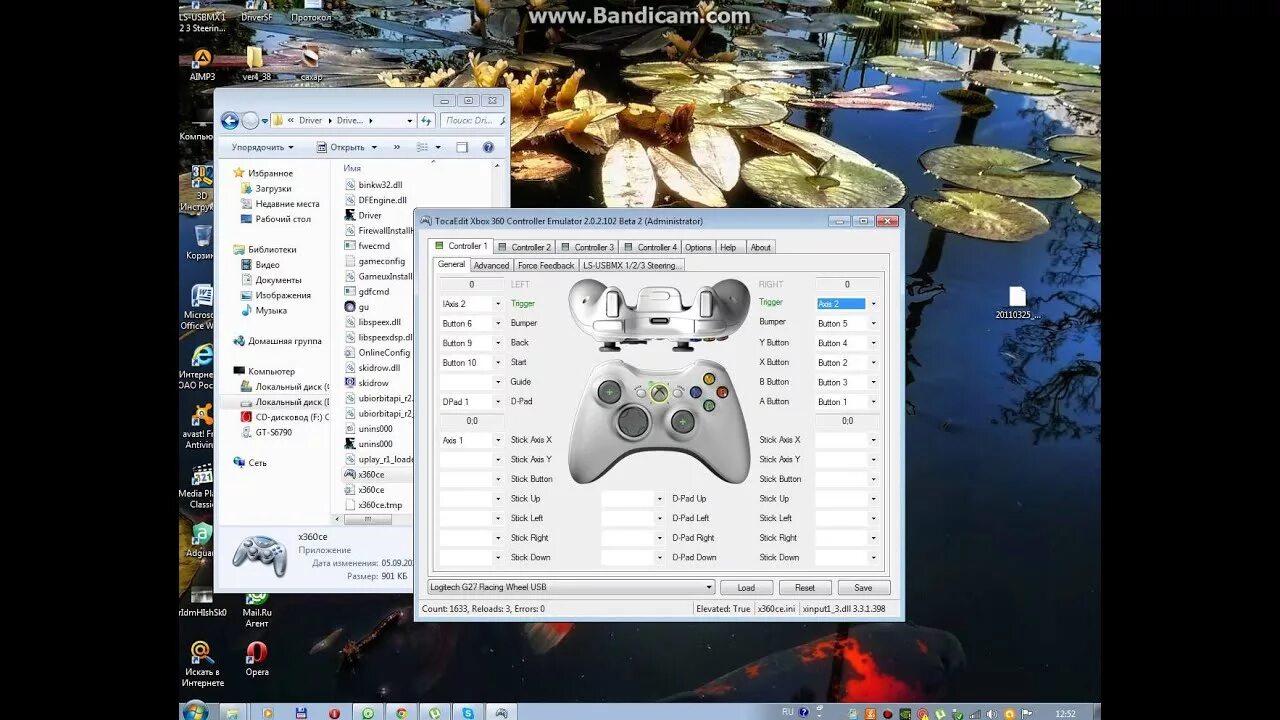The image size is (1280, 720).
Task: Open the ver4_38 folder on the desktop
Action: (x=254, y=63)
